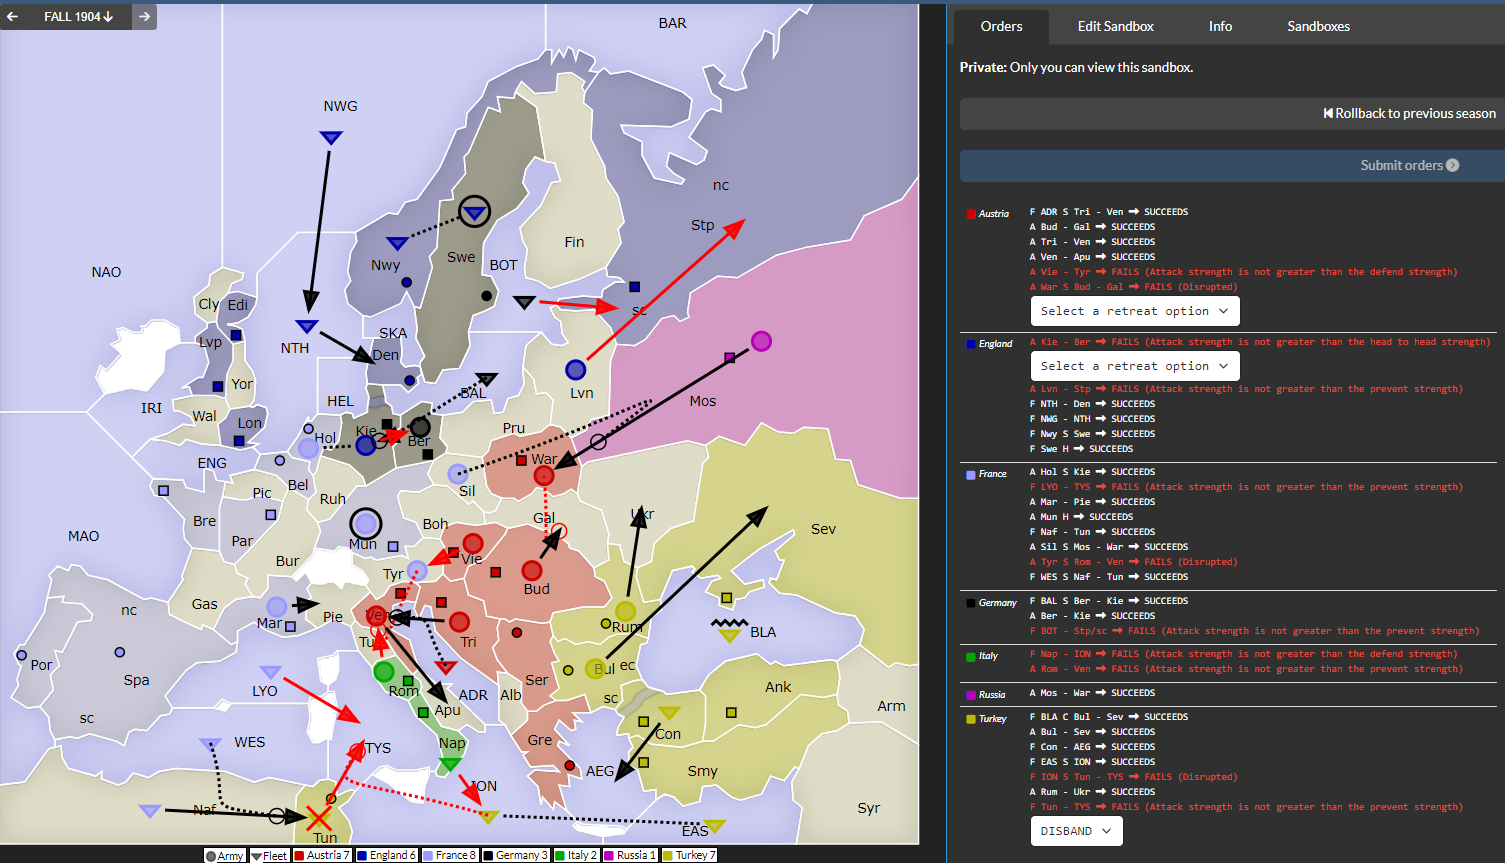Select the circled French army in Mun

point(366,523)
